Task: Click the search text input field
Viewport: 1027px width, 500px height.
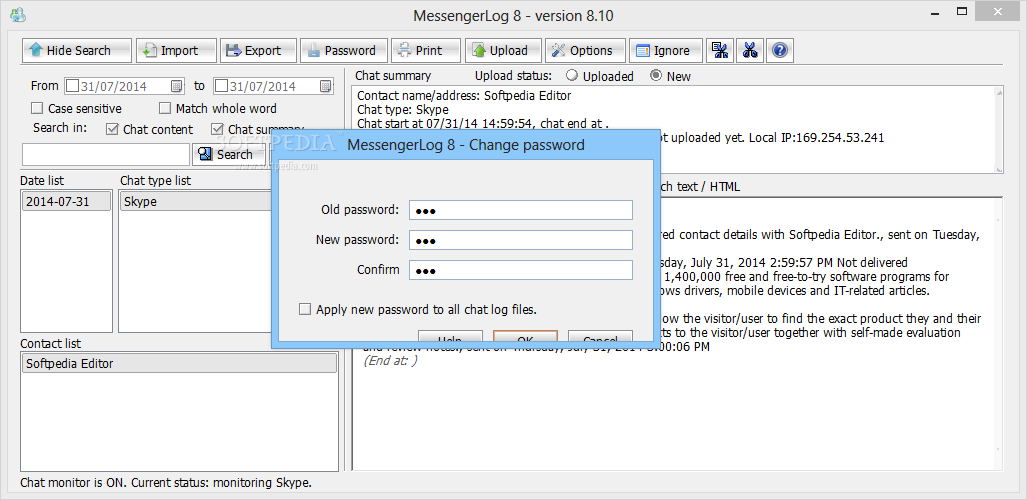Action: click(105, 155)
